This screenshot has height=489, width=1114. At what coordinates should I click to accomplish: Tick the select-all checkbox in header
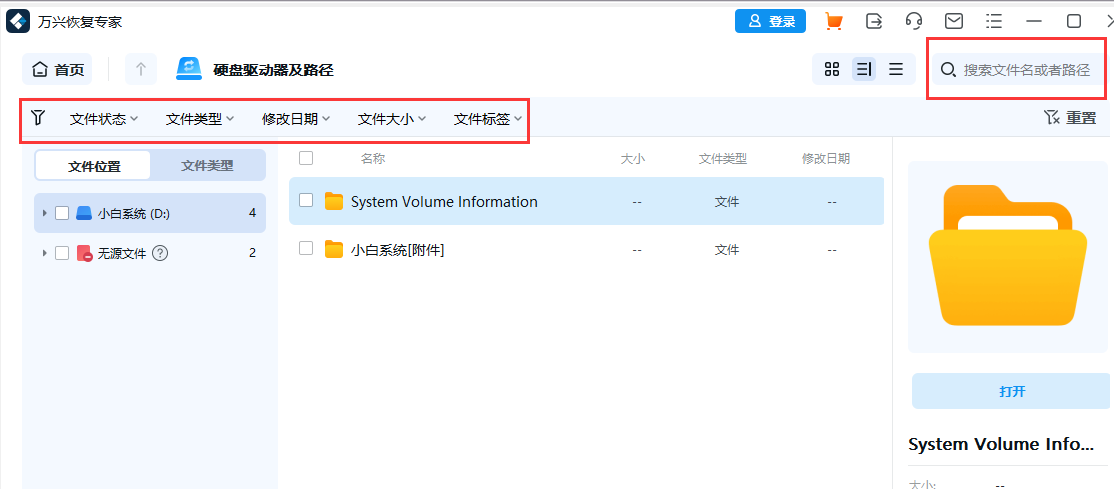pyautogui.click(x=306, y=158)
